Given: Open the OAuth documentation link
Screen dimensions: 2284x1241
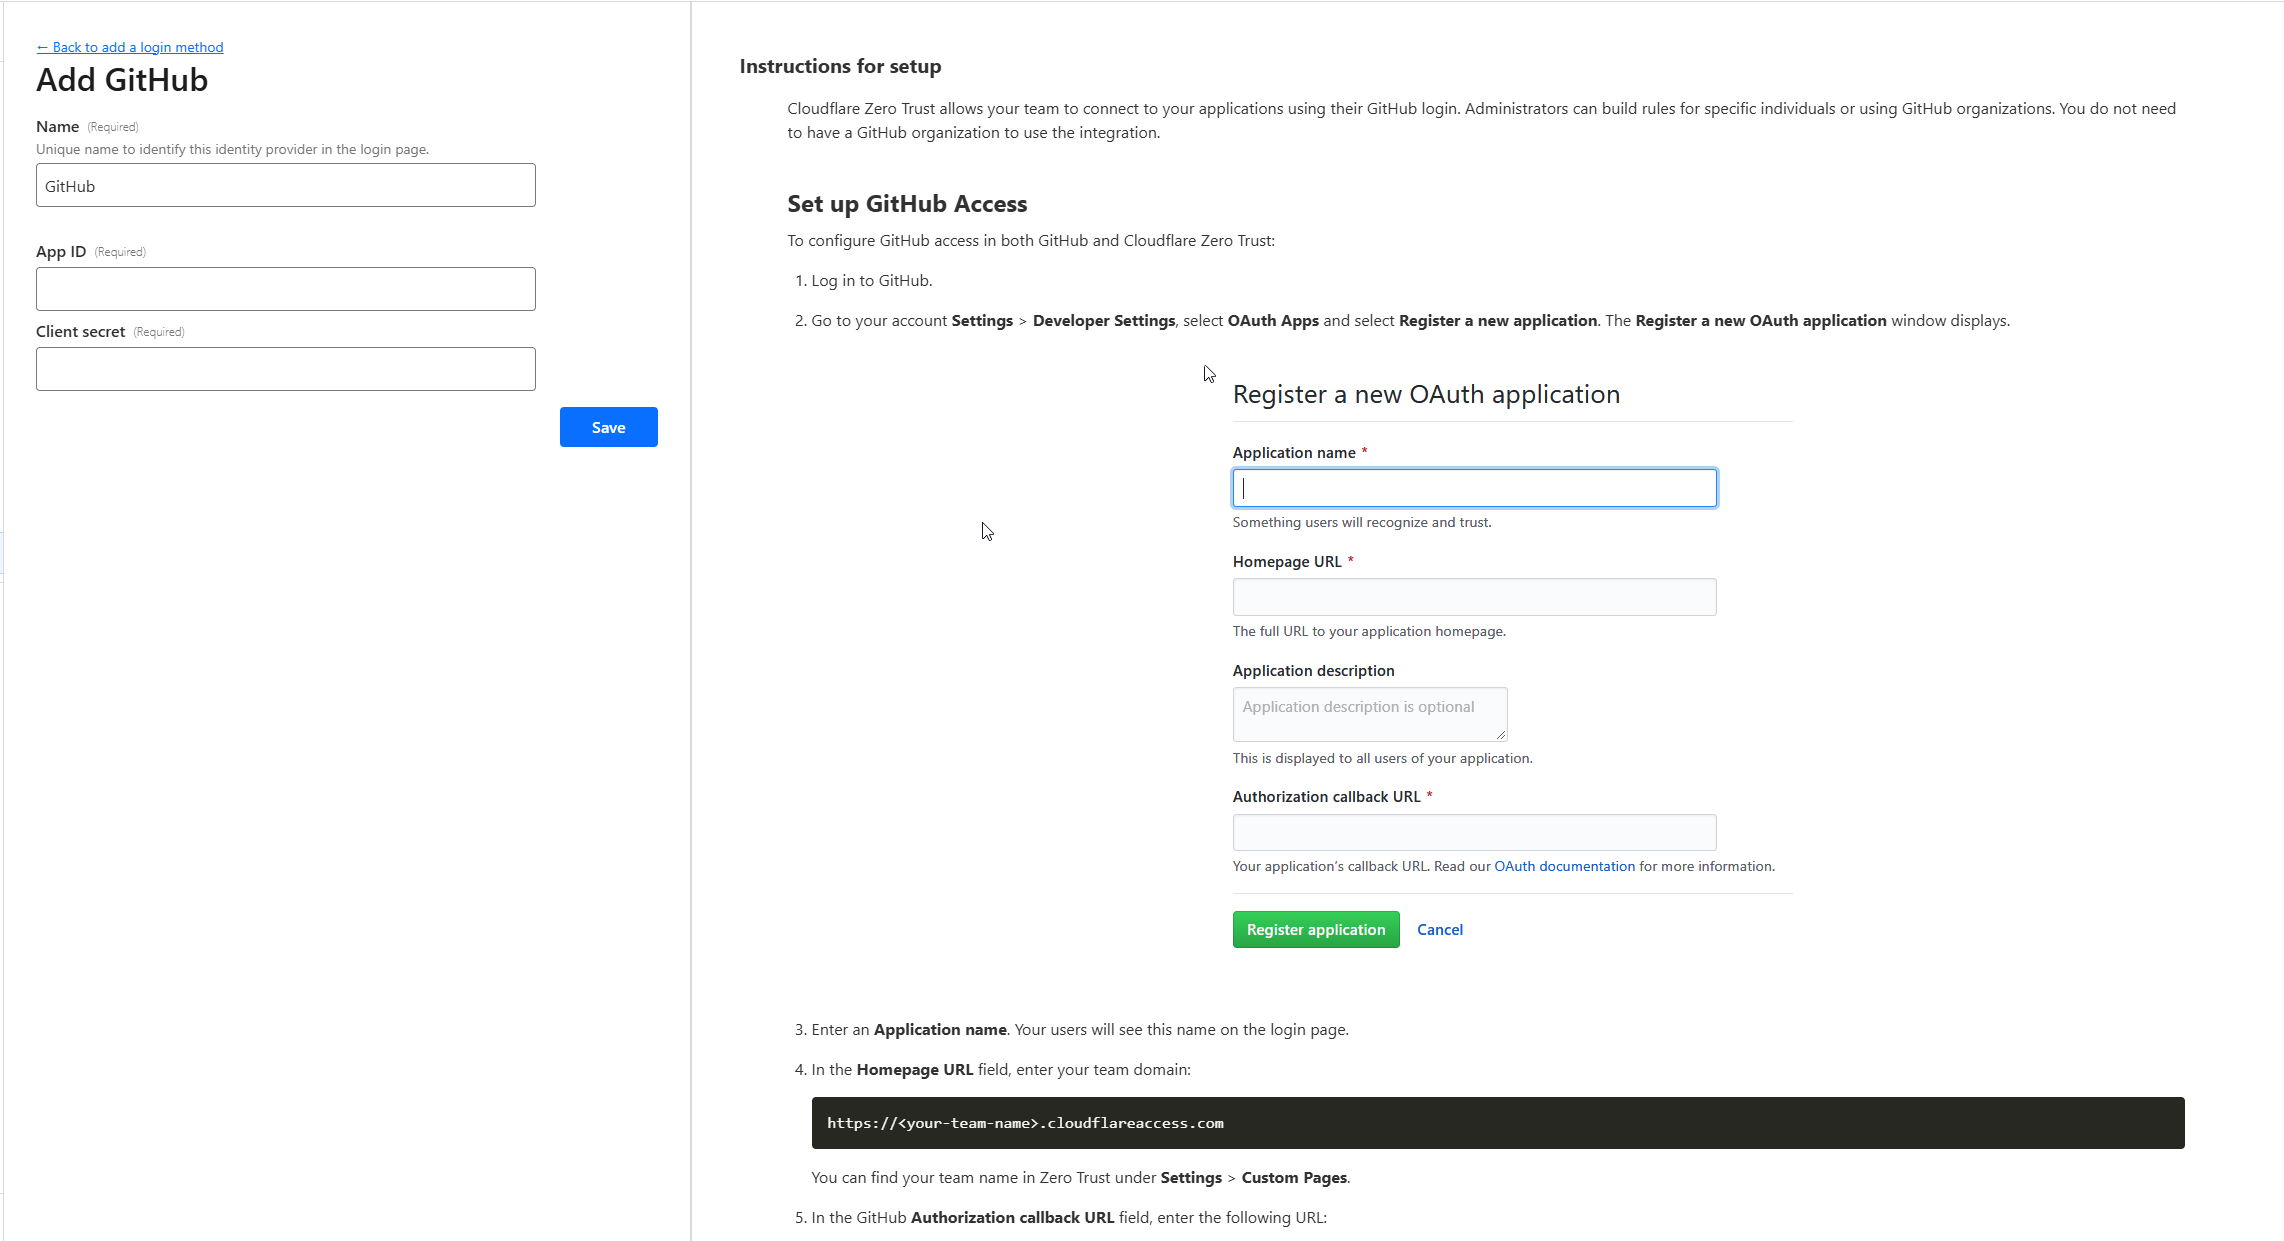Looking at the screenshot, I should pyautogui.click(x=1564, y=866).
